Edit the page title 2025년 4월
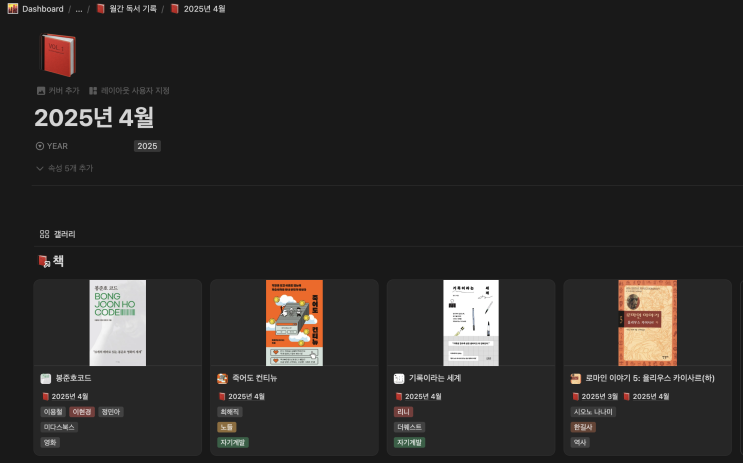 click(94, 118)
